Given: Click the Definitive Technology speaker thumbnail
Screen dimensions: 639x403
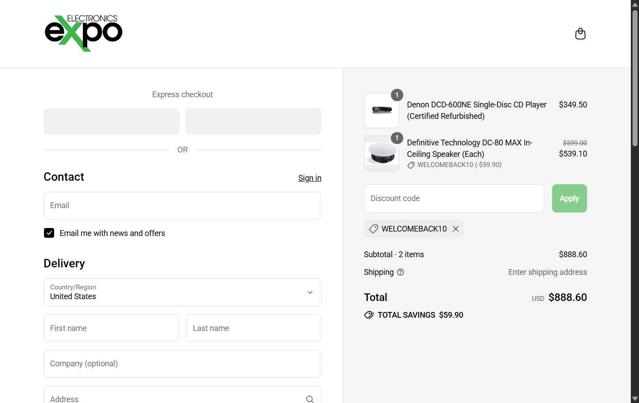Looking at the screenshot, I should [x=381, y=153].
